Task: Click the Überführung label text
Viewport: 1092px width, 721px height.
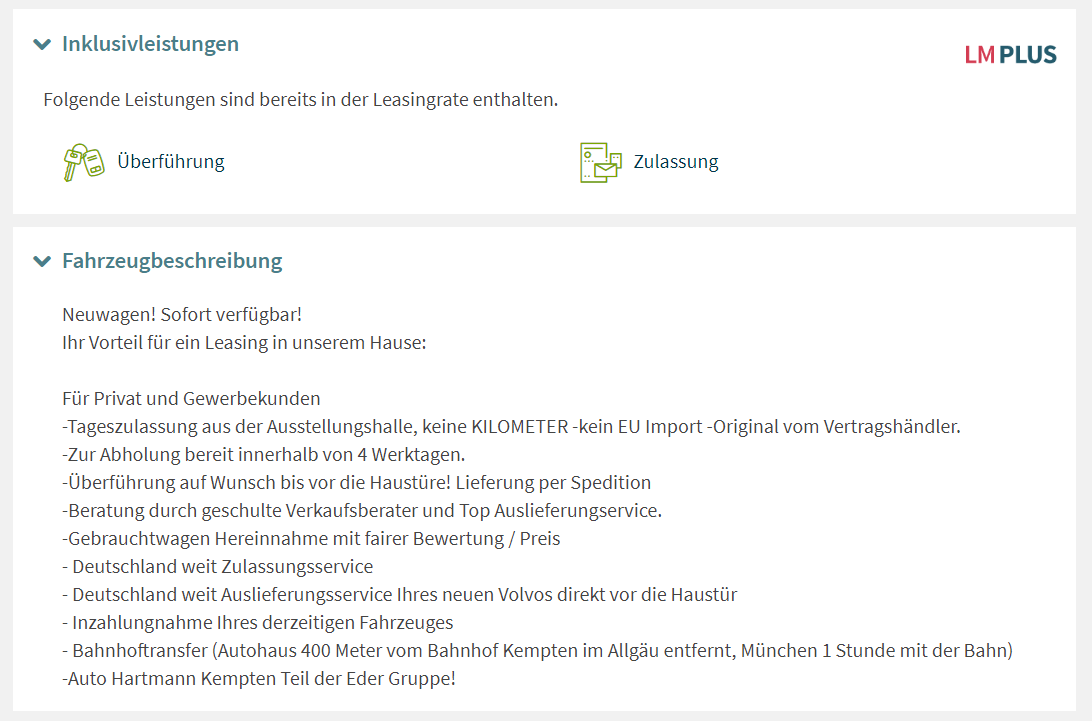Action: [171, 162]
